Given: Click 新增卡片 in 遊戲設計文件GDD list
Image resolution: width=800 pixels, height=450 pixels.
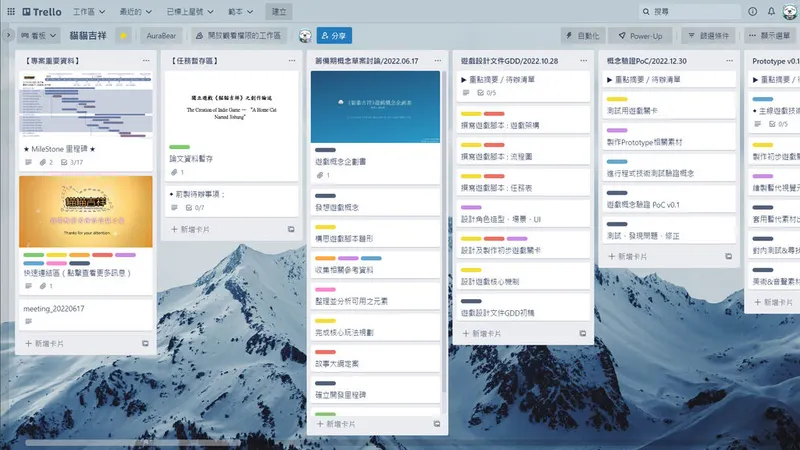Looking at the screenshot, I should (x=482, y=334).
